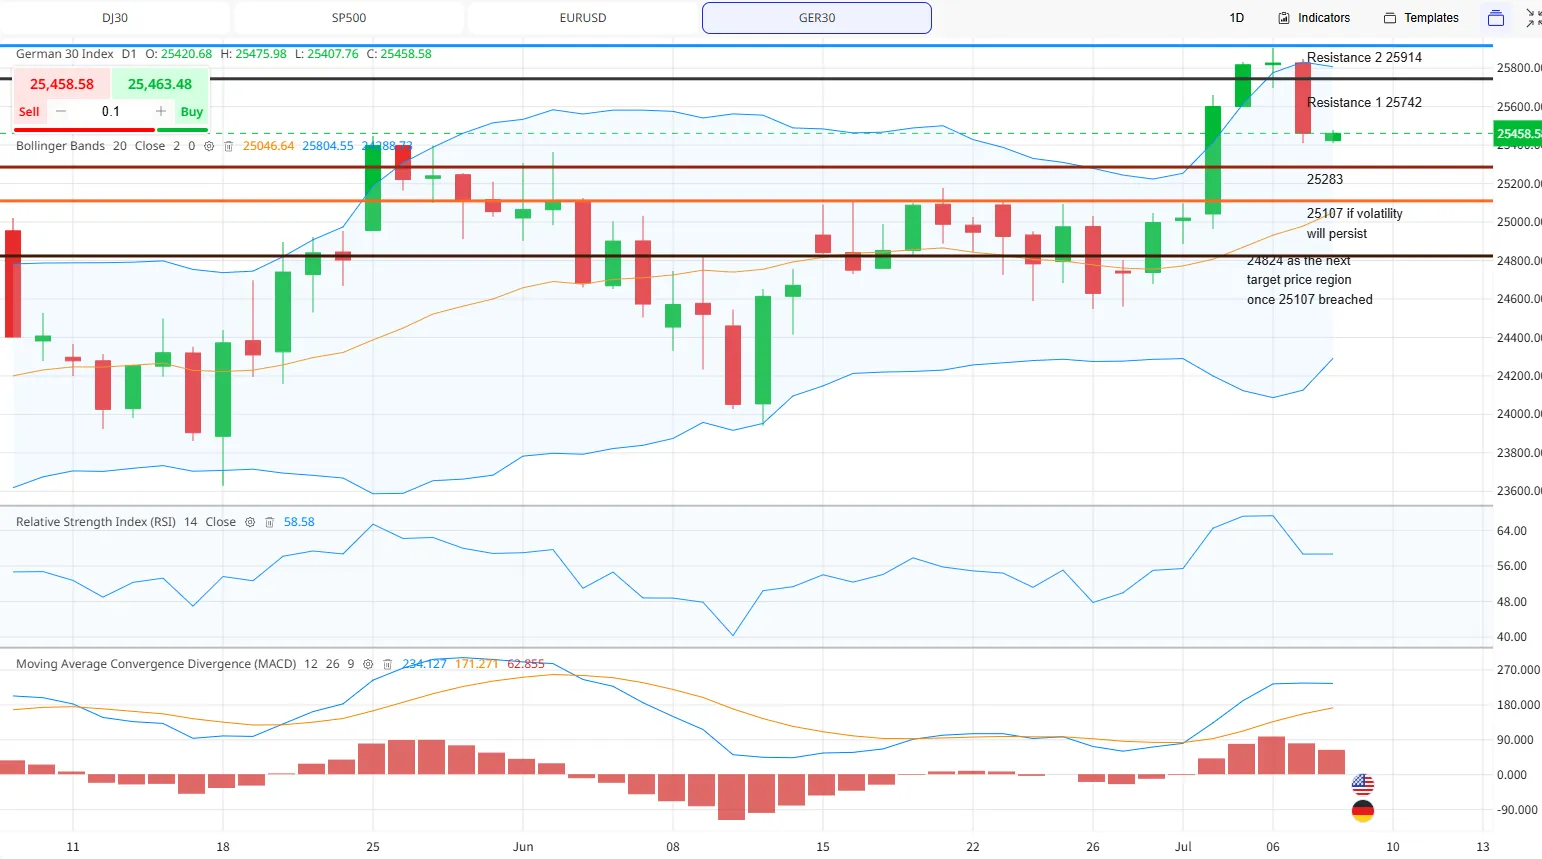
Task: Open the Indicators menu
Action: (1314, 18)
